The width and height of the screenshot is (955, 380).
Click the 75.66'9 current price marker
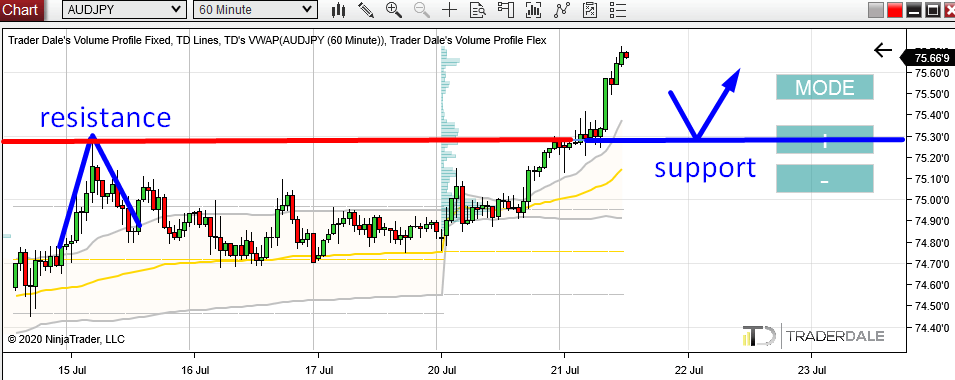(x=930, y=58)
